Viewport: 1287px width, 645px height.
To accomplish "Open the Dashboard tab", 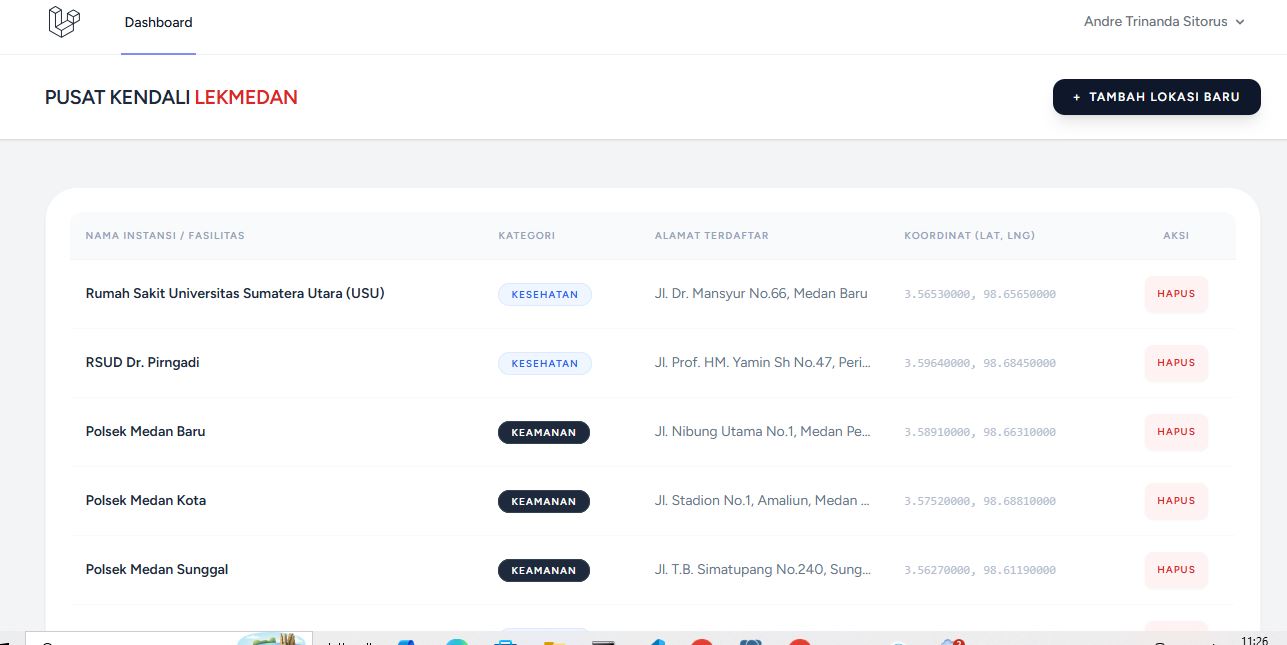I will [x=159, y=22].
